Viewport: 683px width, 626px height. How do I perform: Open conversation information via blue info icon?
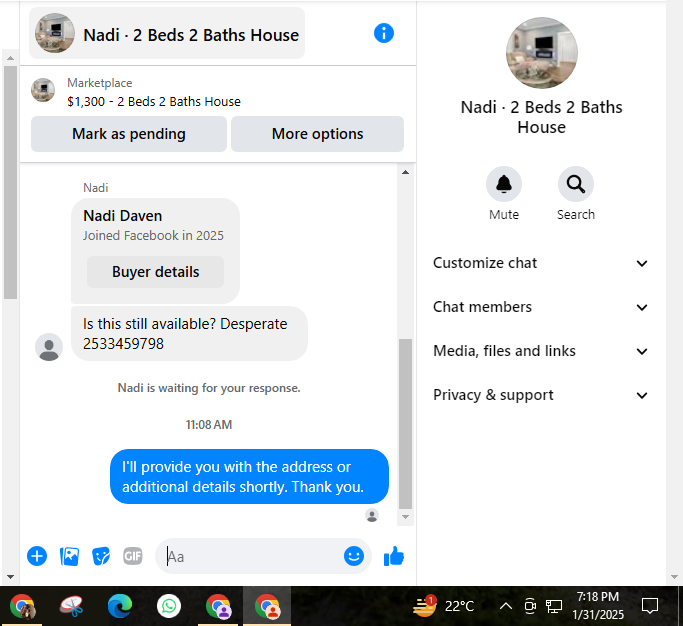tap(383, 33)
